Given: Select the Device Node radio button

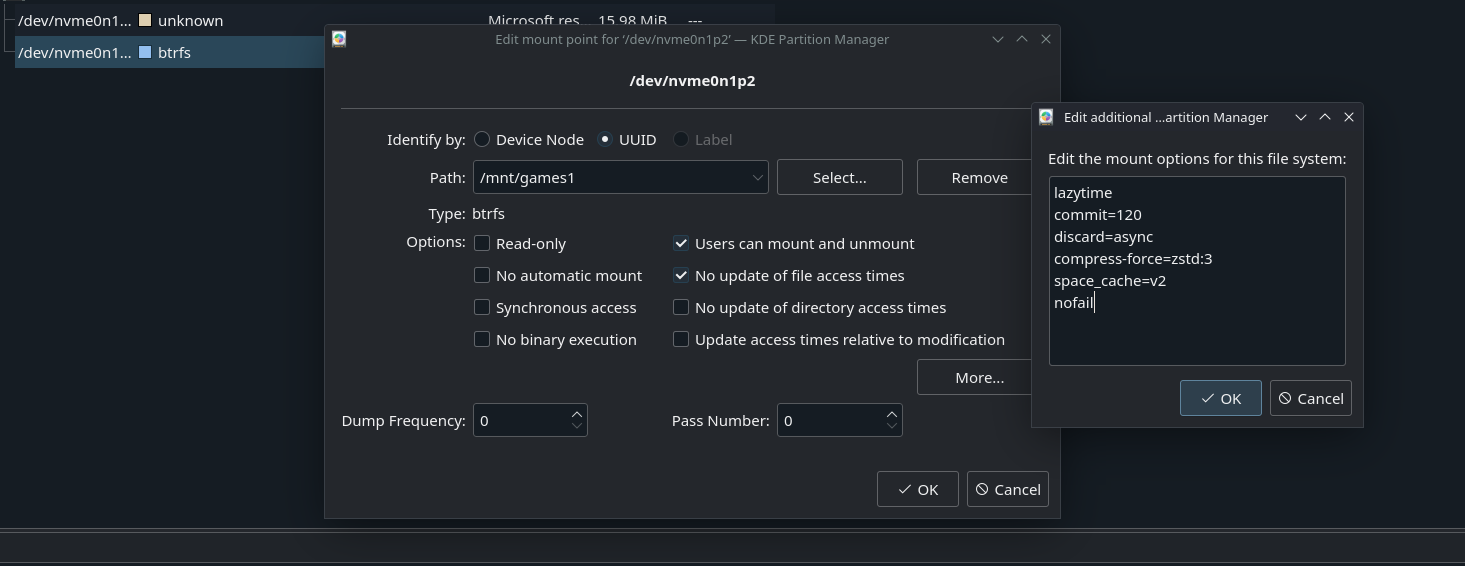Looking at the screenshot, I should [482, 139].
